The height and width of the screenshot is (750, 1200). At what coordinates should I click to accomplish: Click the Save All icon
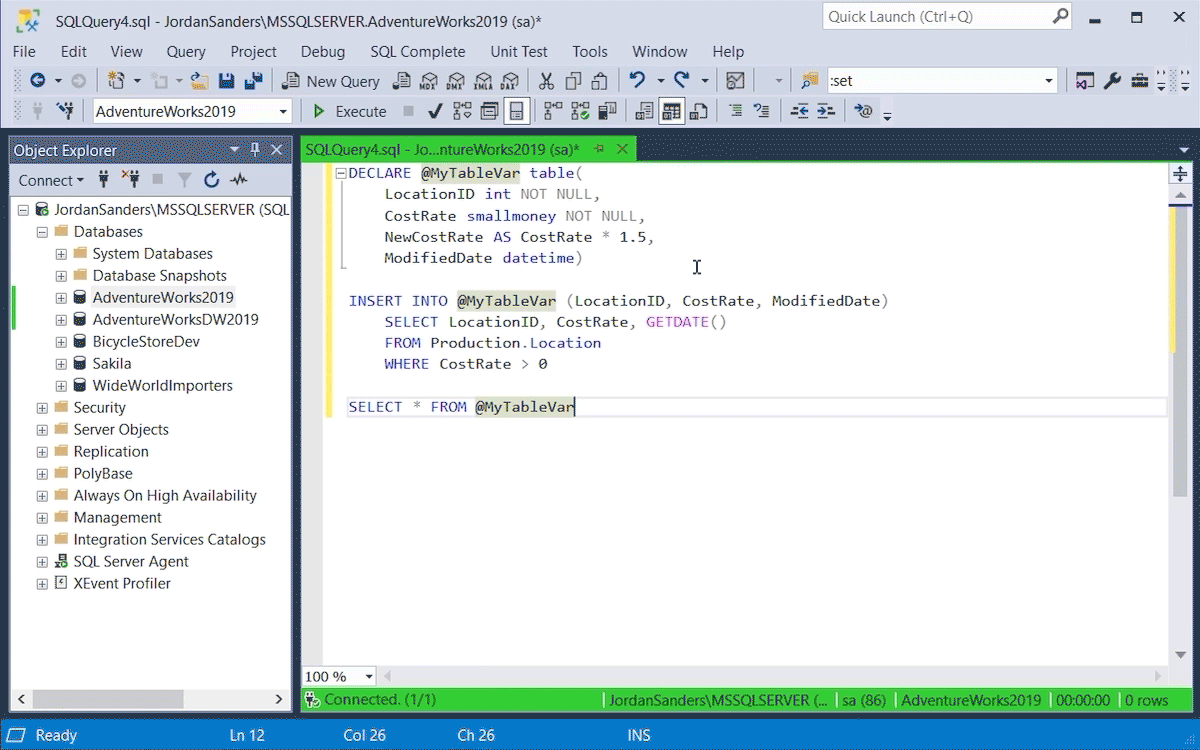tap(253, 81)
